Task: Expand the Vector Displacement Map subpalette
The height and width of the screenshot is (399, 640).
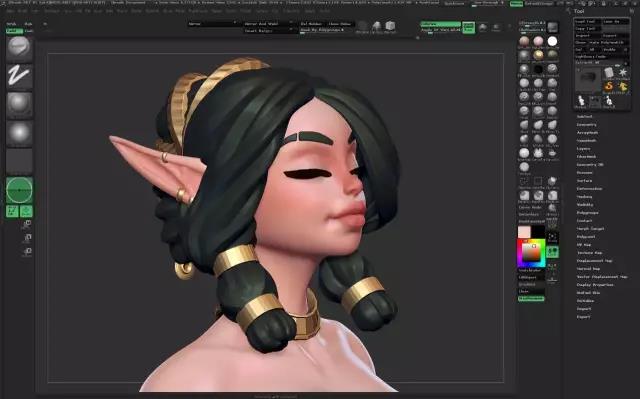Action: (602, 277)
